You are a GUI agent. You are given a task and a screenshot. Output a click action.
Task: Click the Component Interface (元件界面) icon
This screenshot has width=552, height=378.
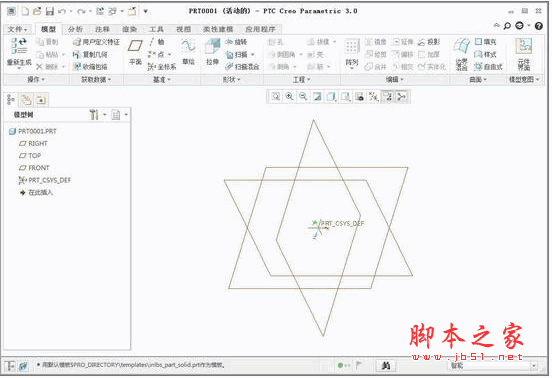(x=524, y=55)
